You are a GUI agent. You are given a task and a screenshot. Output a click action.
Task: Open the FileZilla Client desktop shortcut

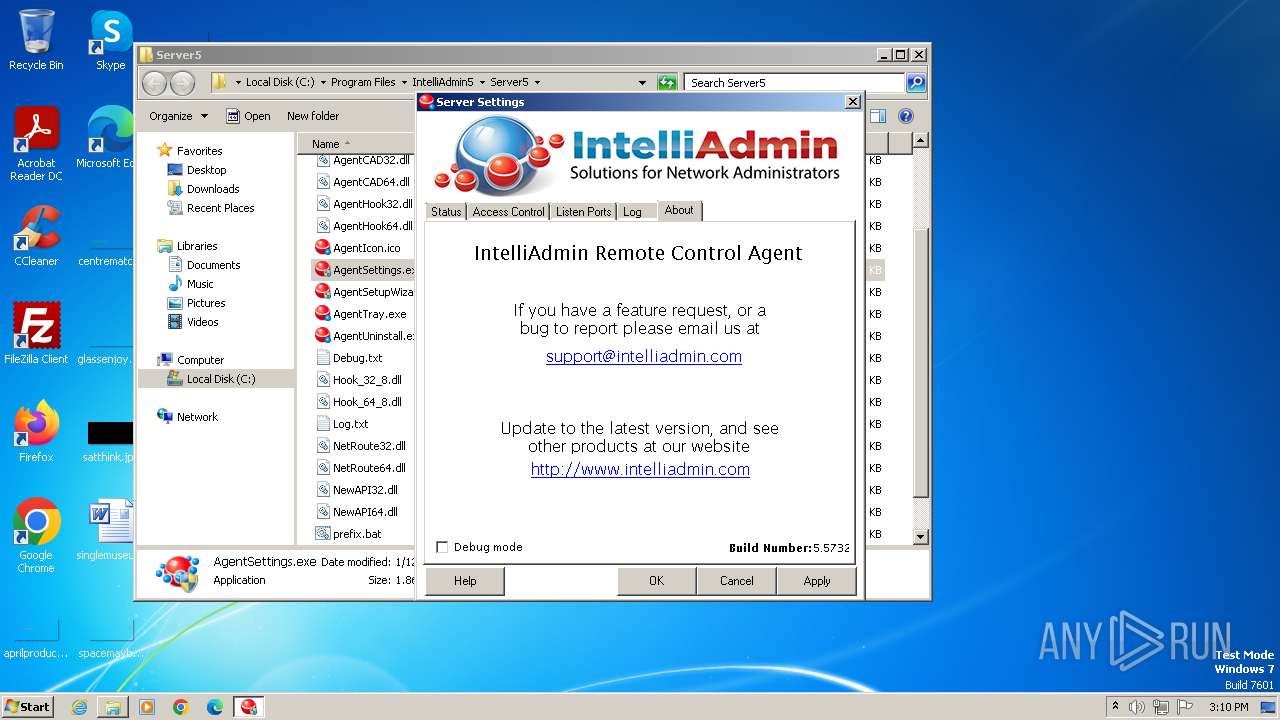(36, 333)
